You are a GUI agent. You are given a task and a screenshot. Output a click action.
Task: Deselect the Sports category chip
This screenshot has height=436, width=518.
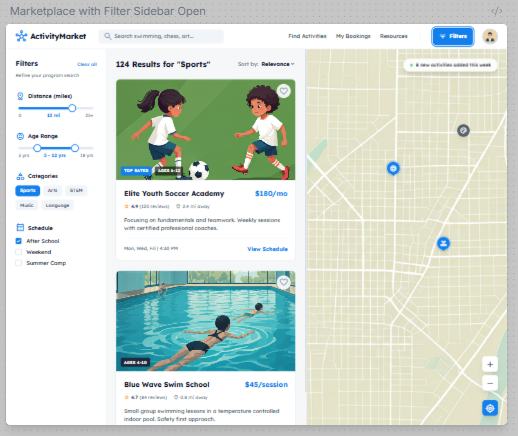28,191
